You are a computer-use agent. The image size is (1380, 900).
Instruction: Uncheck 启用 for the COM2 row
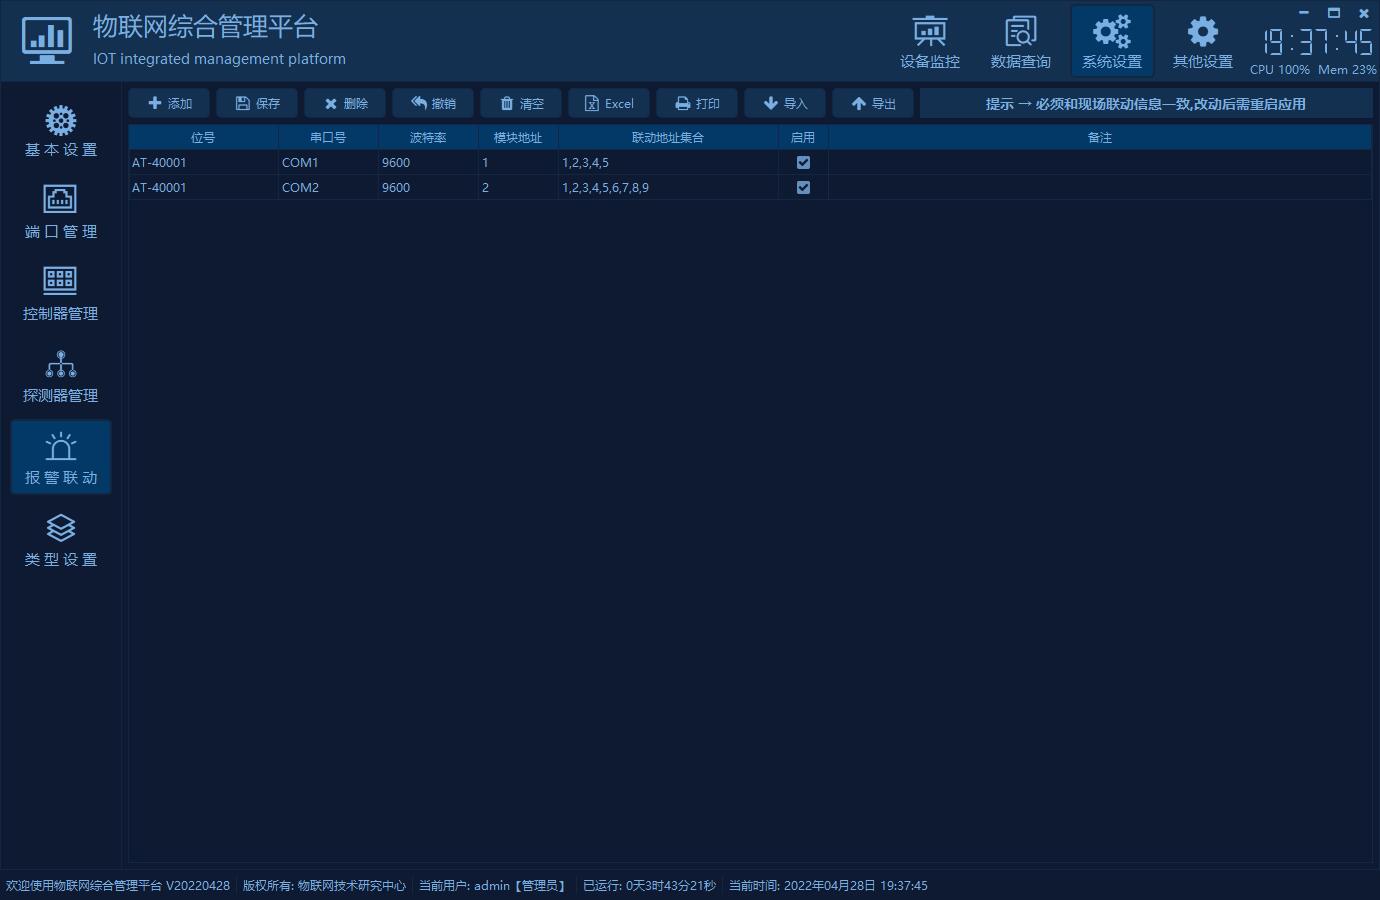803,187
